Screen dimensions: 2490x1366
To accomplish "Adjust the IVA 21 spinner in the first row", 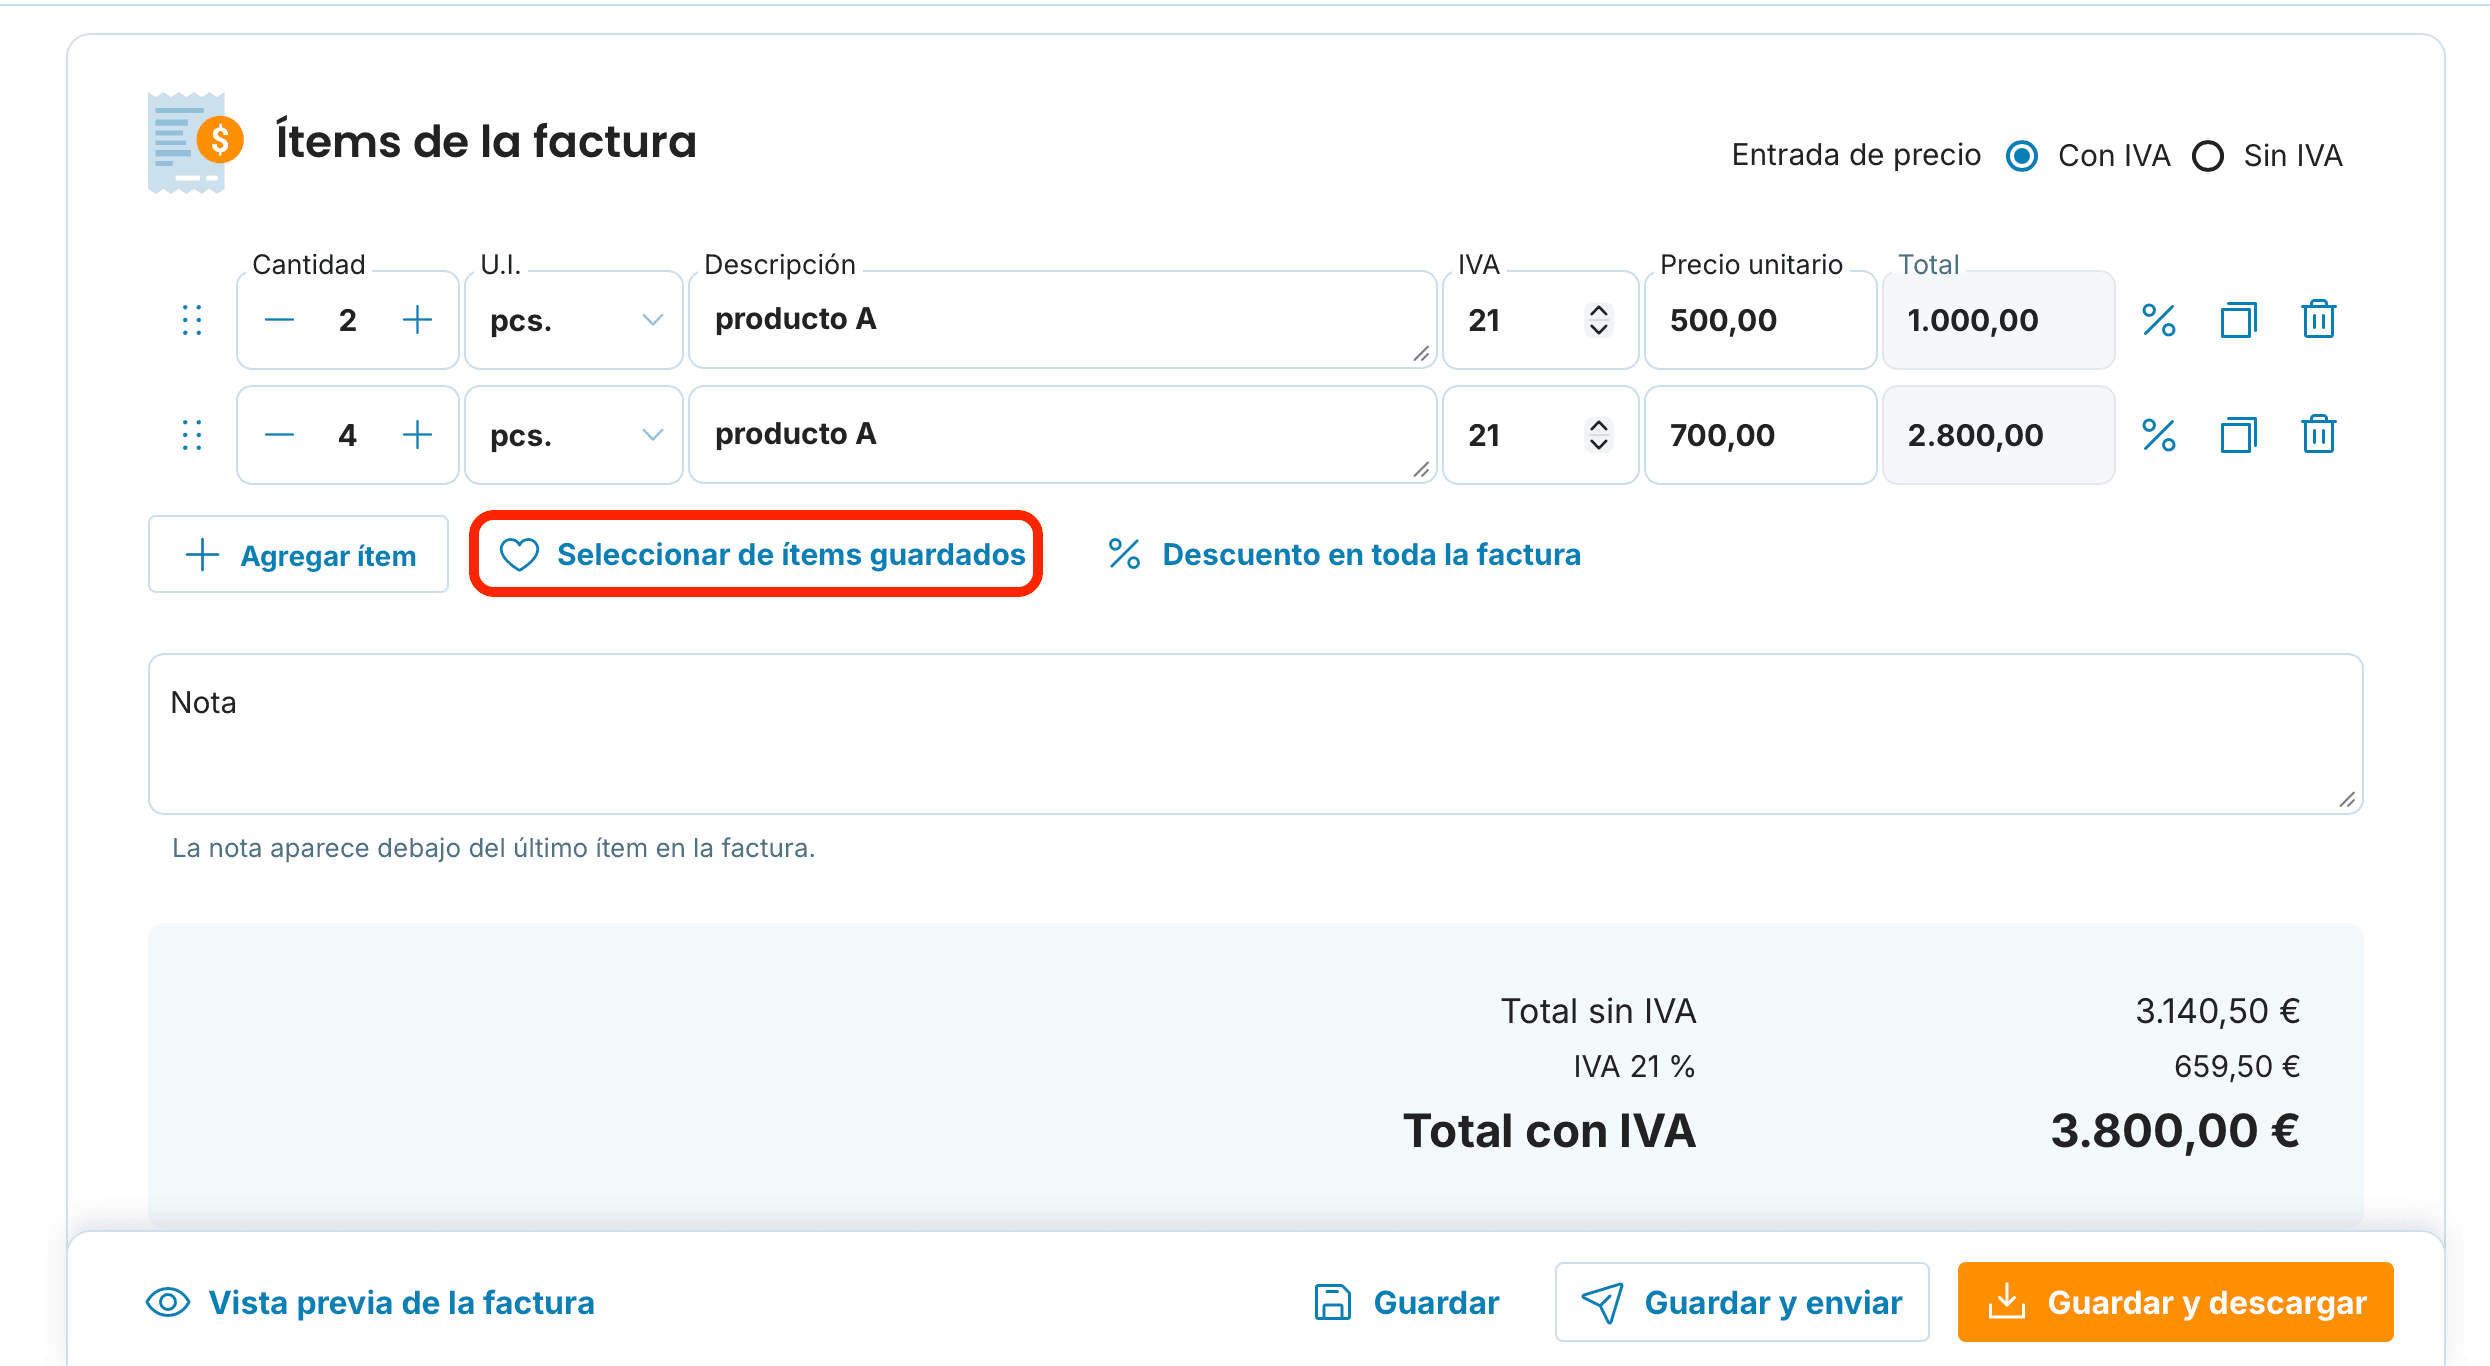I will coord(1599,320).
